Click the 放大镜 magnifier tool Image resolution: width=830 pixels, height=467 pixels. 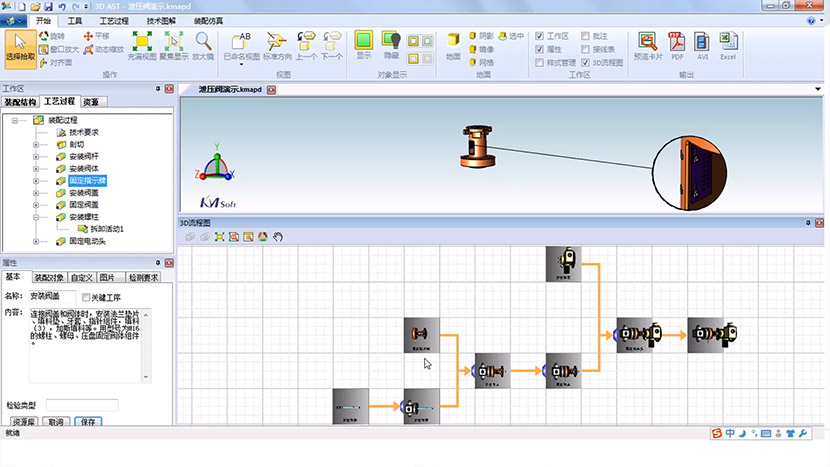pos(203,45)
